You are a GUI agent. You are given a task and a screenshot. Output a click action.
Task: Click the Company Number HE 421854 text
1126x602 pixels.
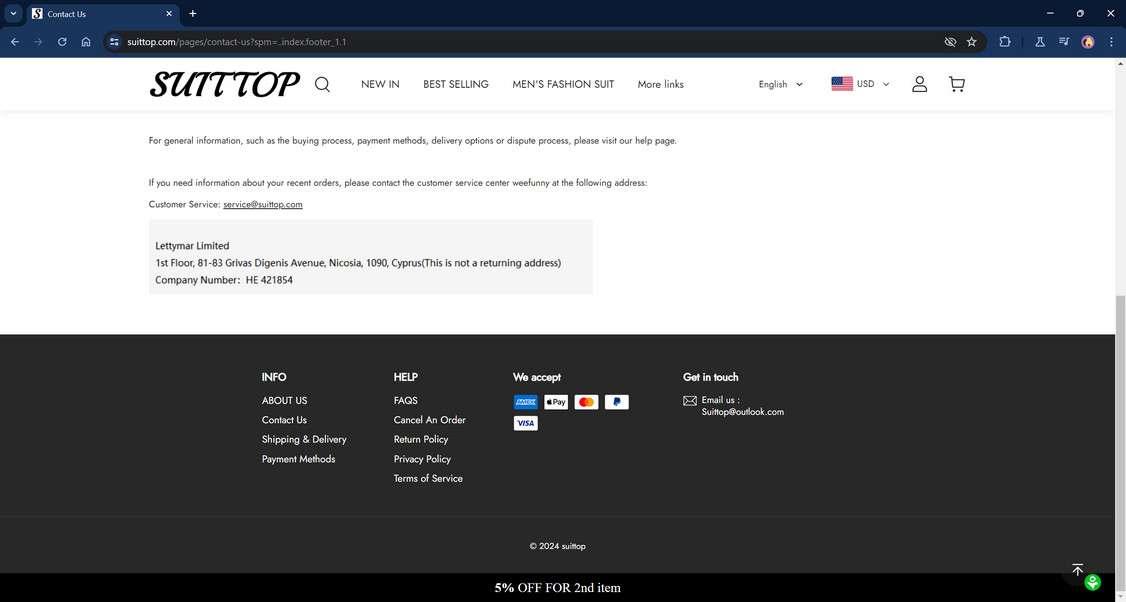click(224, 280)
